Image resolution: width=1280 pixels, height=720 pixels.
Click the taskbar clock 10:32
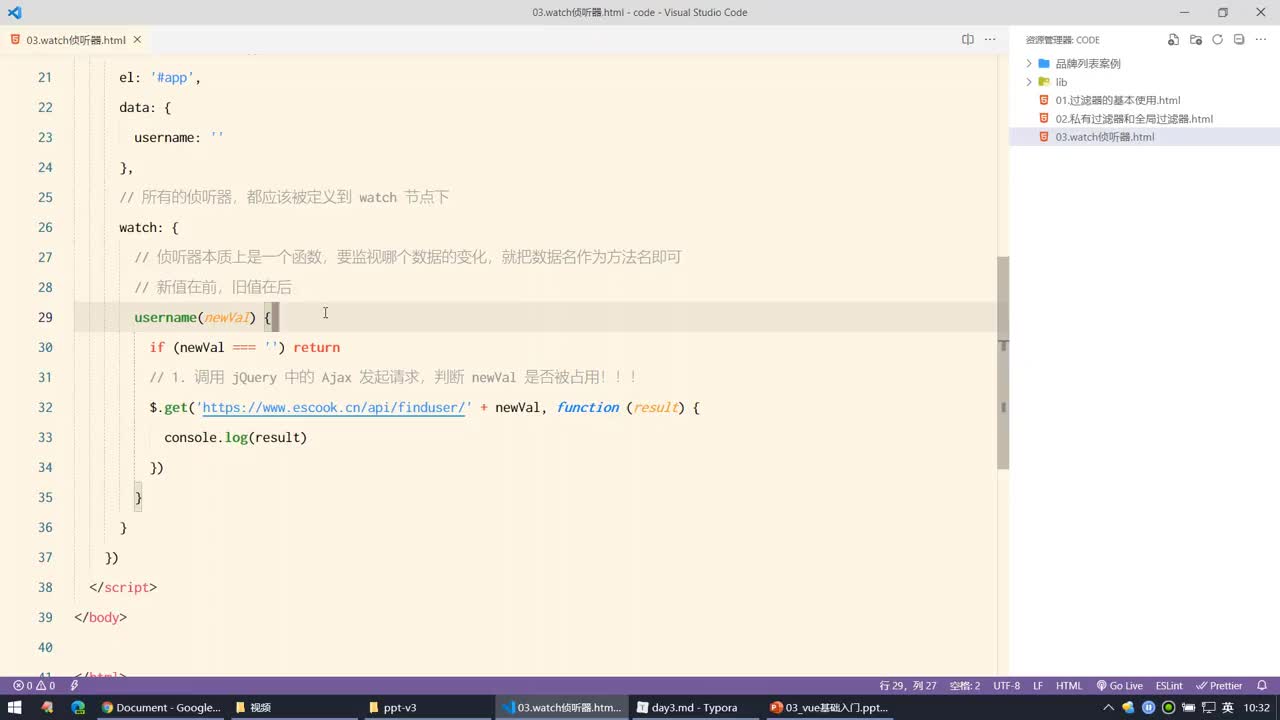1257,707
